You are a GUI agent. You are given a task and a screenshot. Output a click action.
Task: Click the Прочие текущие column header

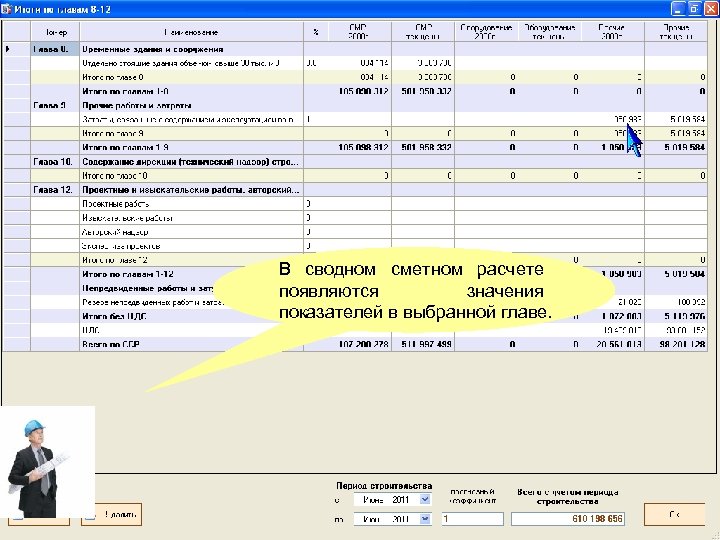tap(676, 32)
